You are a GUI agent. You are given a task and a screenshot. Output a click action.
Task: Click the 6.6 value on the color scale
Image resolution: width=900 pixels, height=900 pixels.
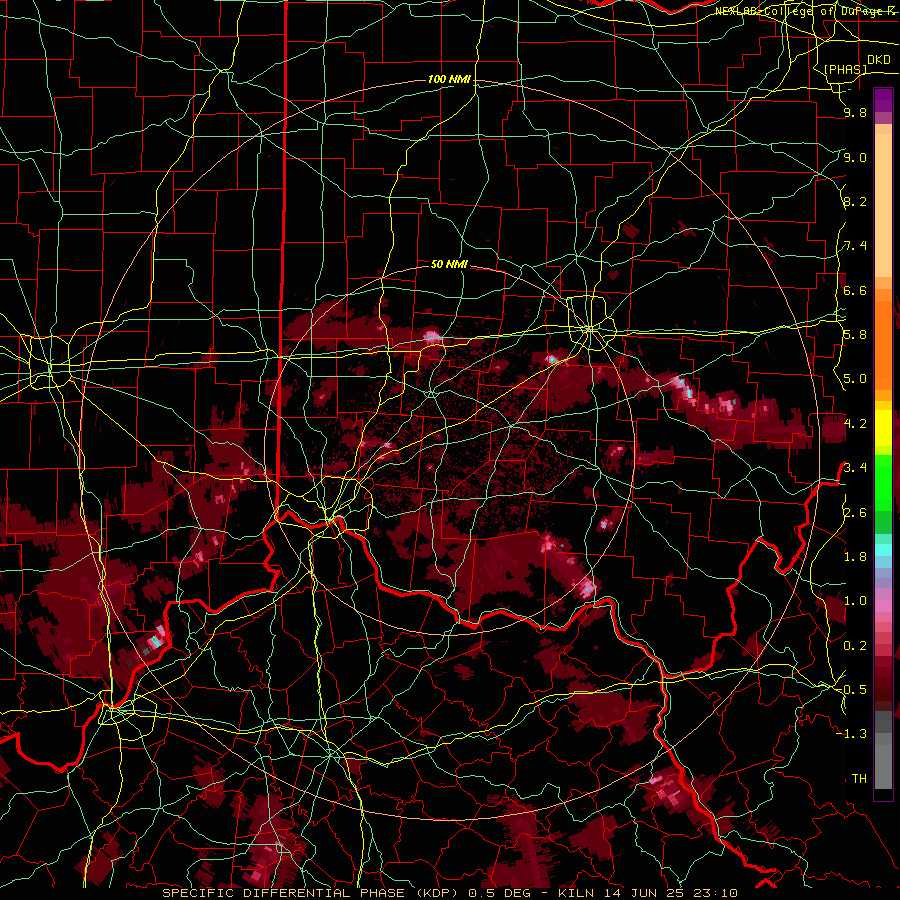pyautogui.click(x=855, y=290)
